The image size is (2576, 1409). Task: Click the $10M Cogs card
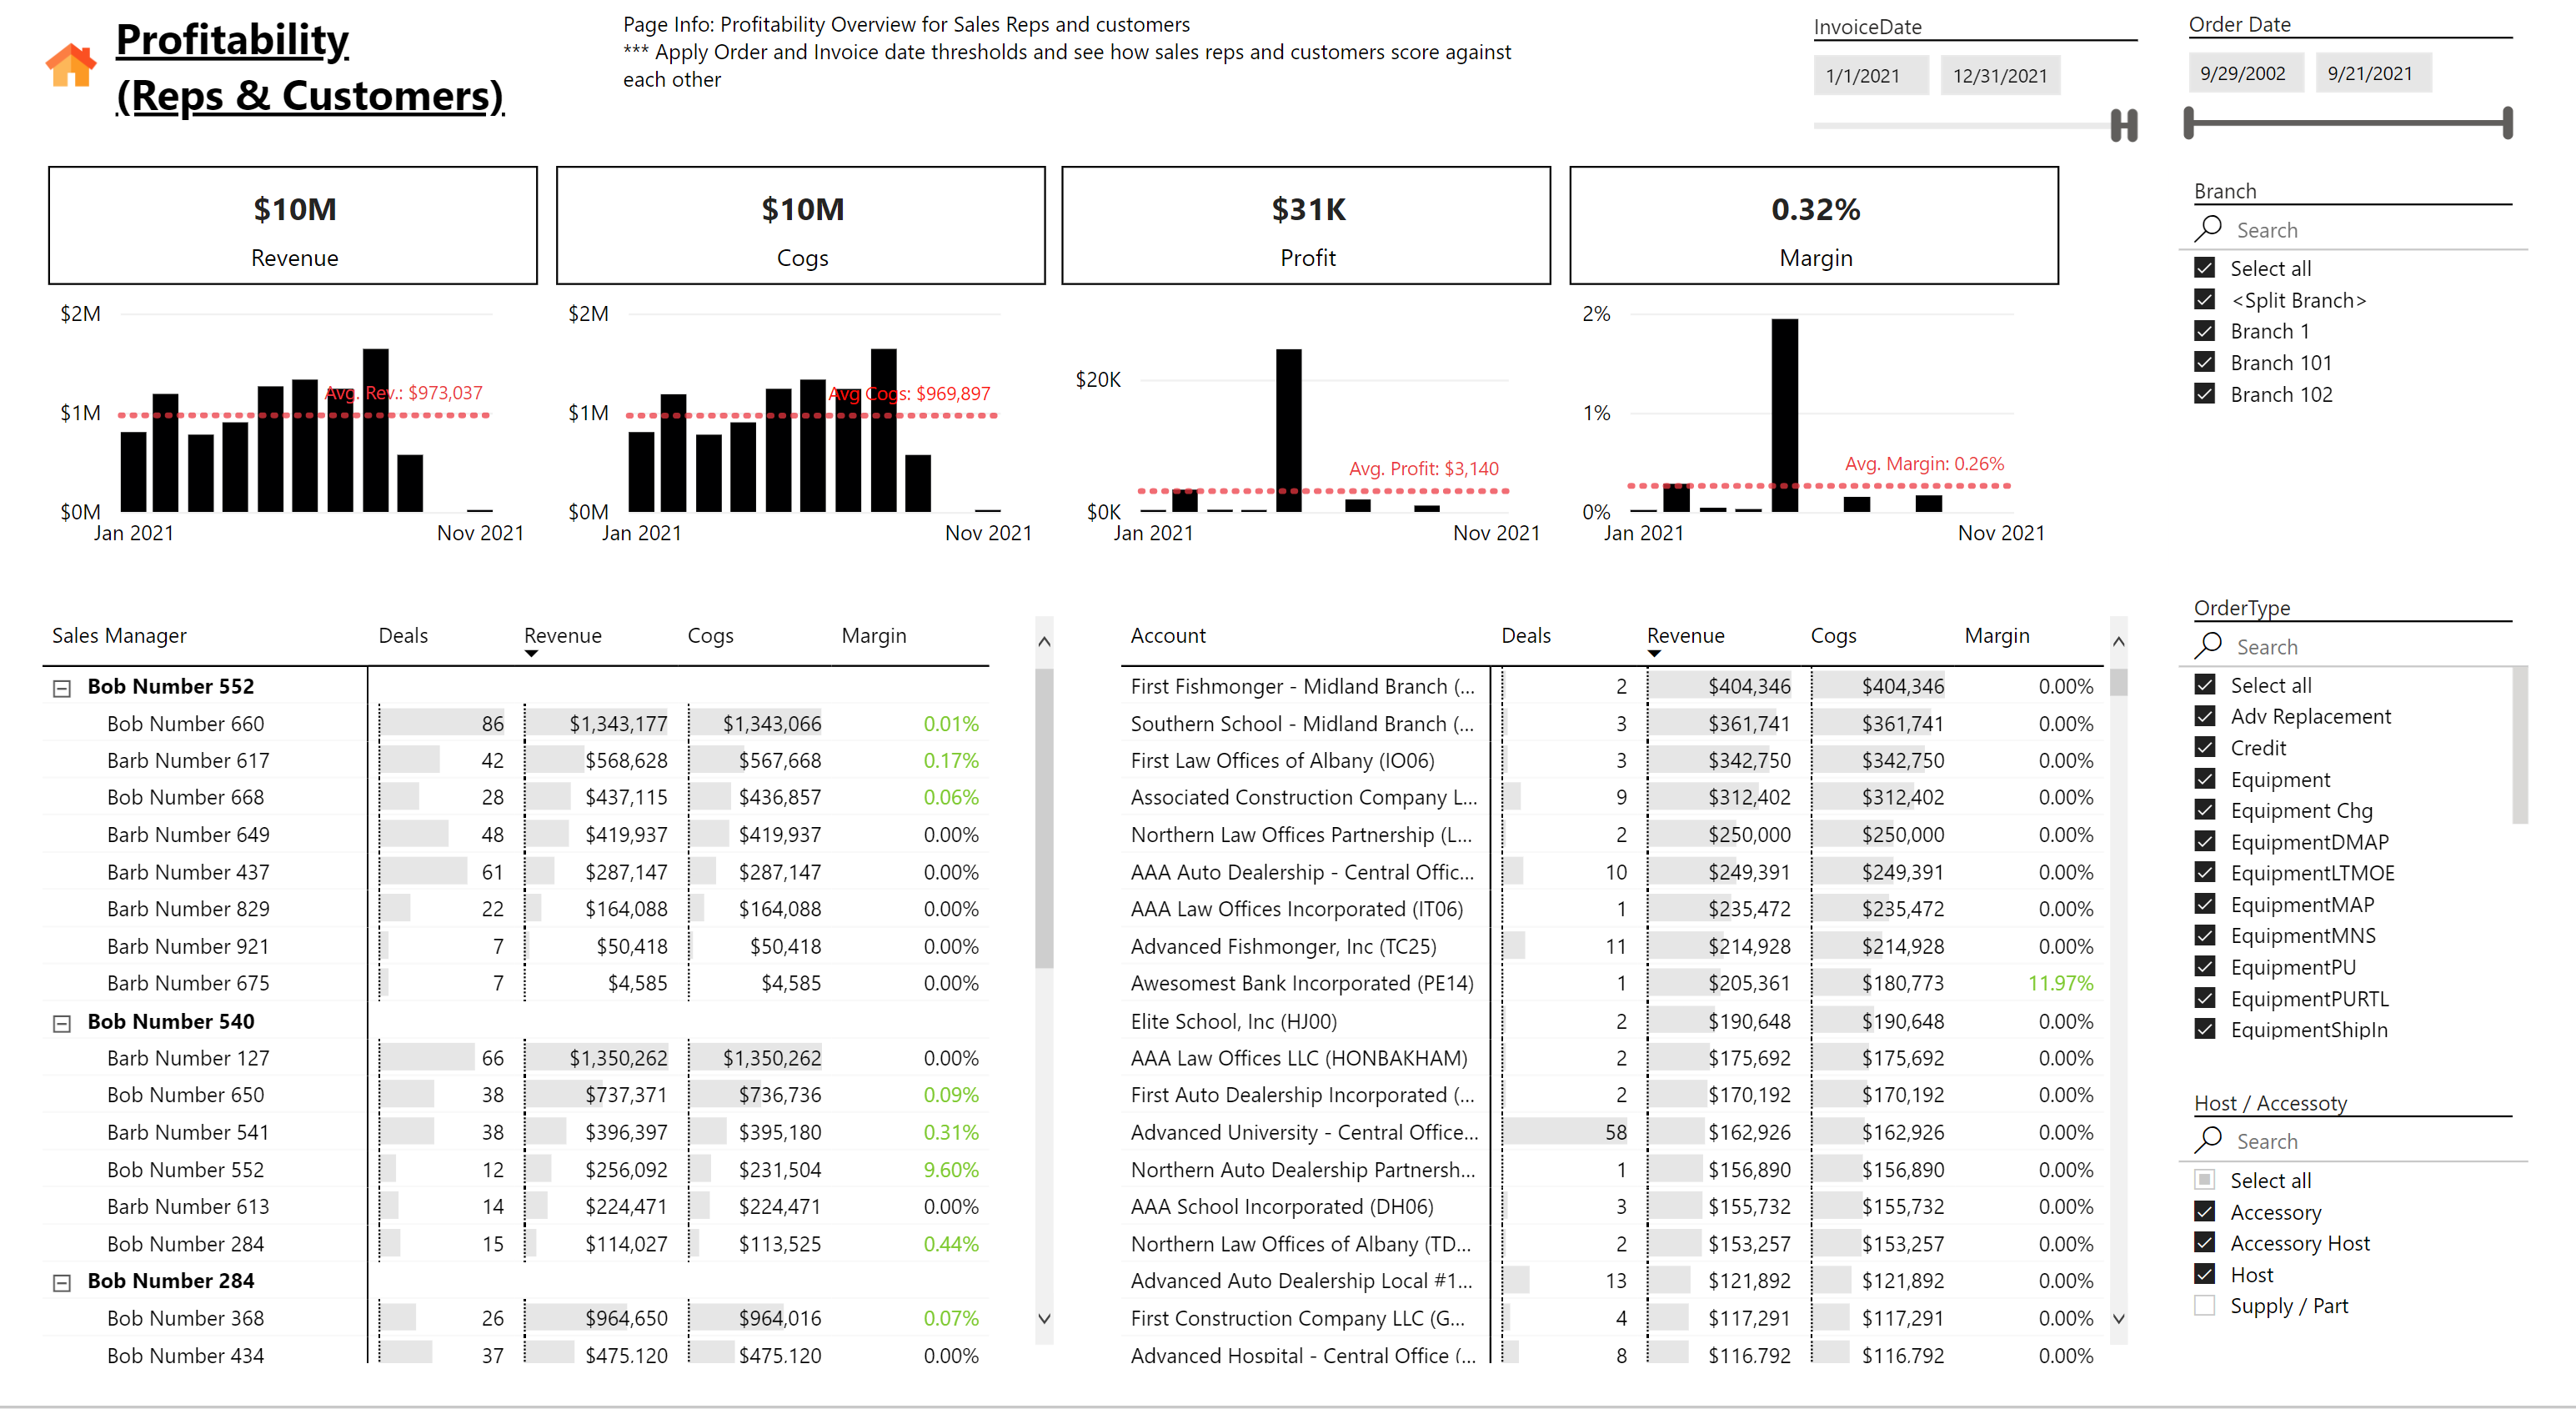pyautogui.click(x=801, y=226)
